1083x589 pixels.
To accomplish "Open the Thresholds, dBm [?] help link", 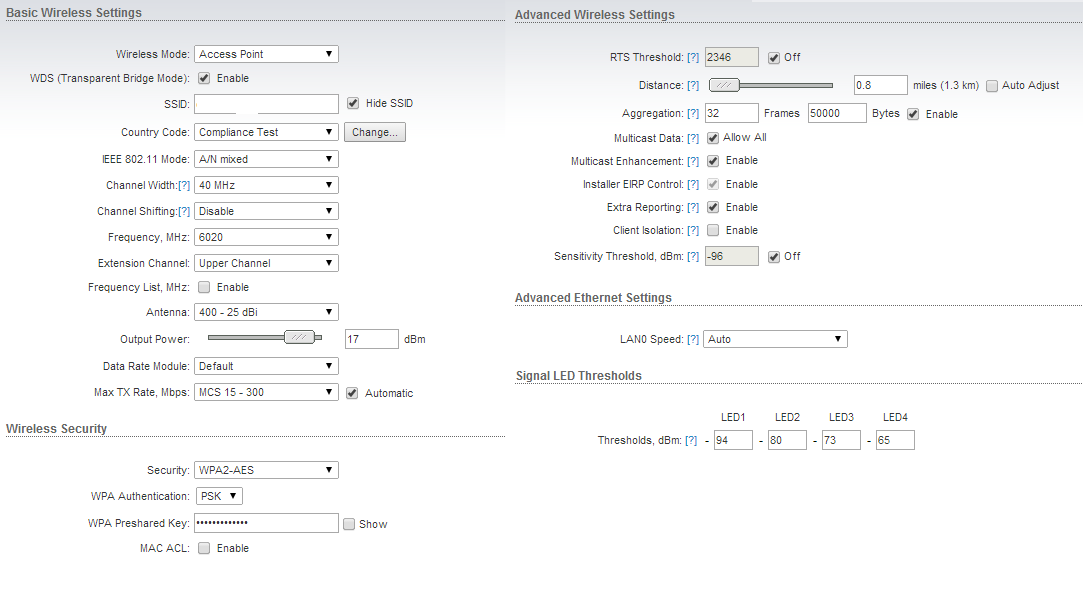I will tap(691, 441).
